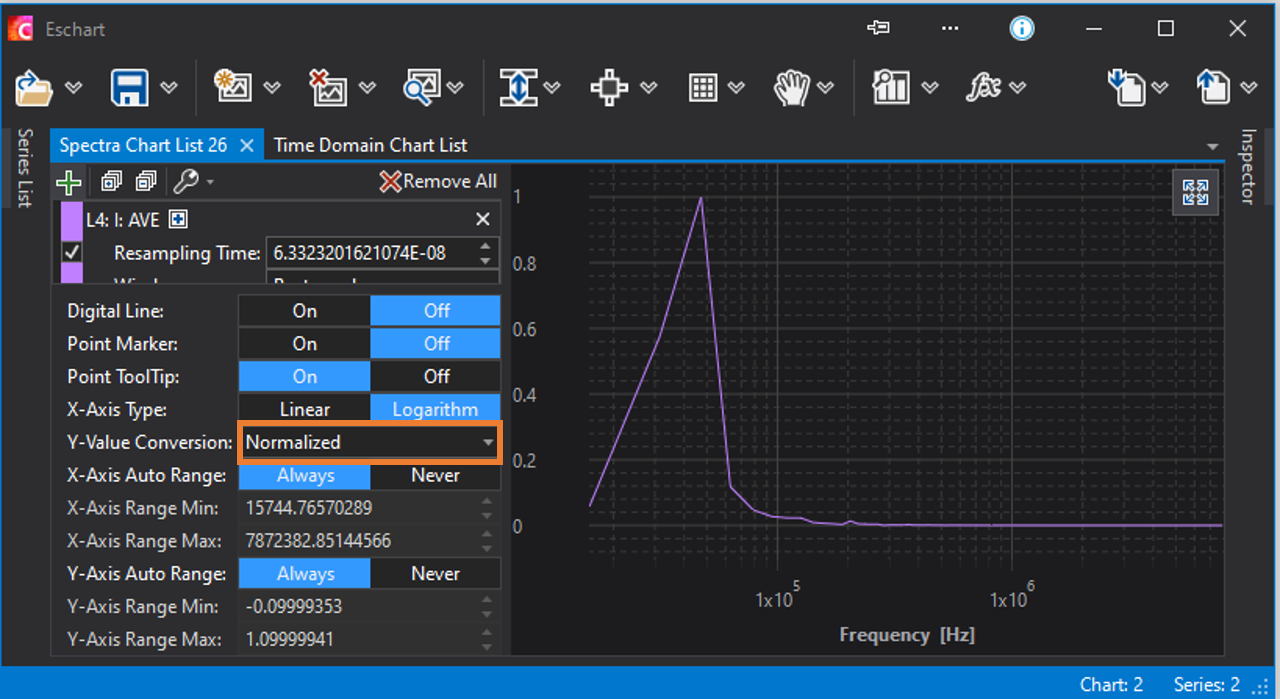Open the wrench settings dropdown arrow
The width and height of the screenshot is (1280, 699).
click(x=210, y=182)
